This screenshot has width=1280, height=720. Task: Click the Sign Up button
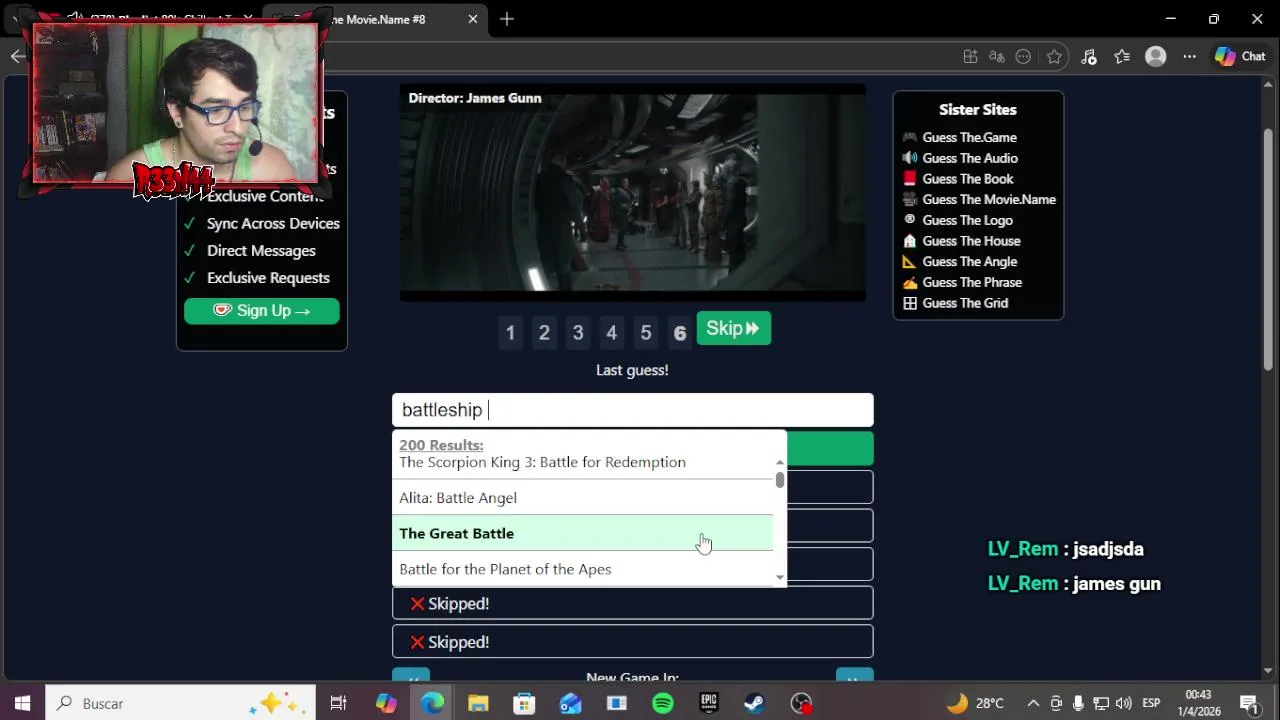point(262,311)
